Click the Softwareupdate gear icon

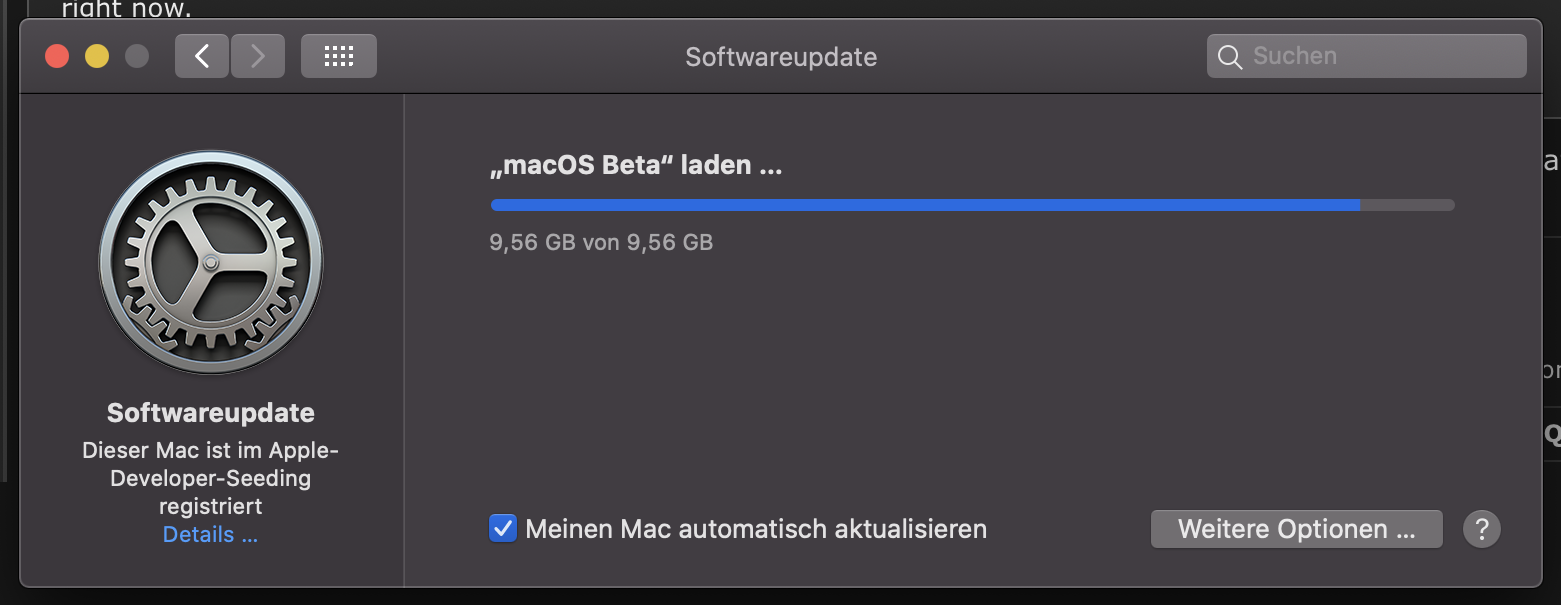210,263
